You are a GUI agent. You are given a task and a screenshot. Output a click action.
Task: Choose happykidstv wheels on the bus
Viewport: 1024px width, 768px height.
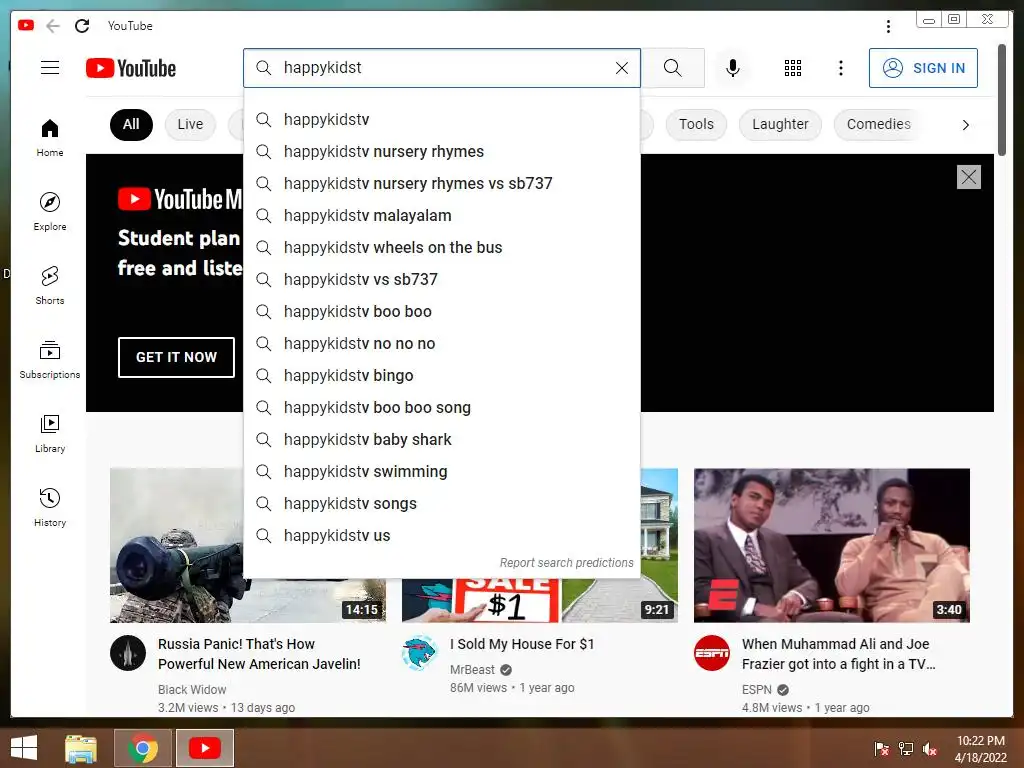tap(441, 248)
